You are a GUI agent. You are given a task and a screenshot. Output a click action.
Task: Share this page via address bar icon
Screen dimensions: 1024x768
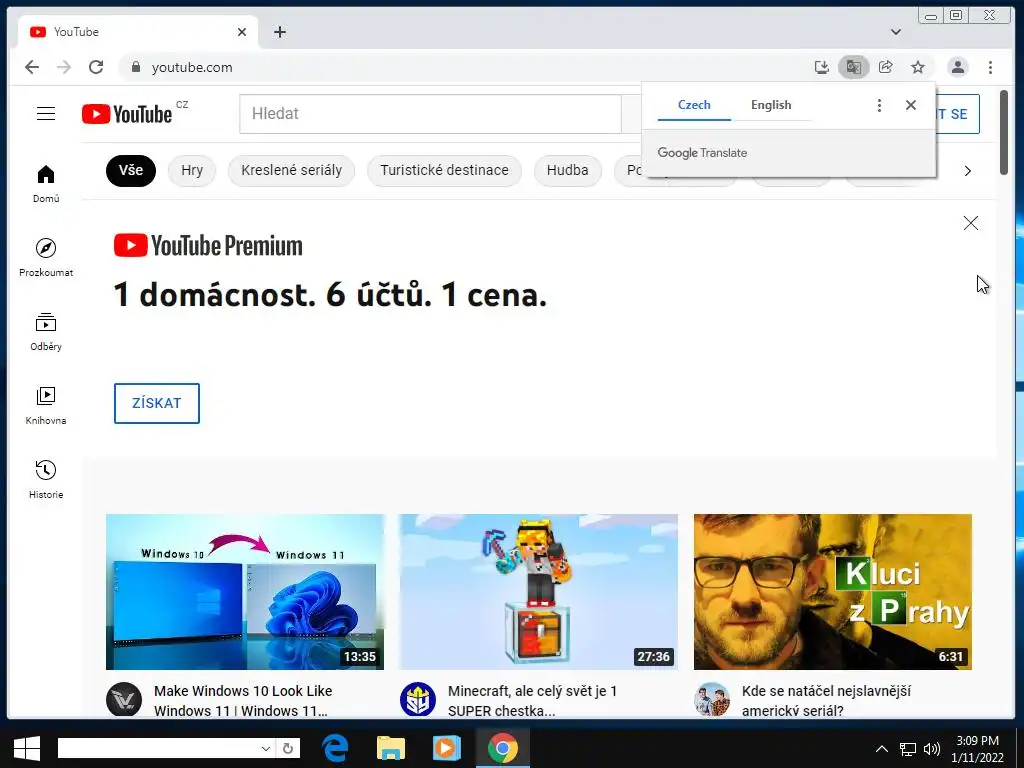[x=886, y=67]
